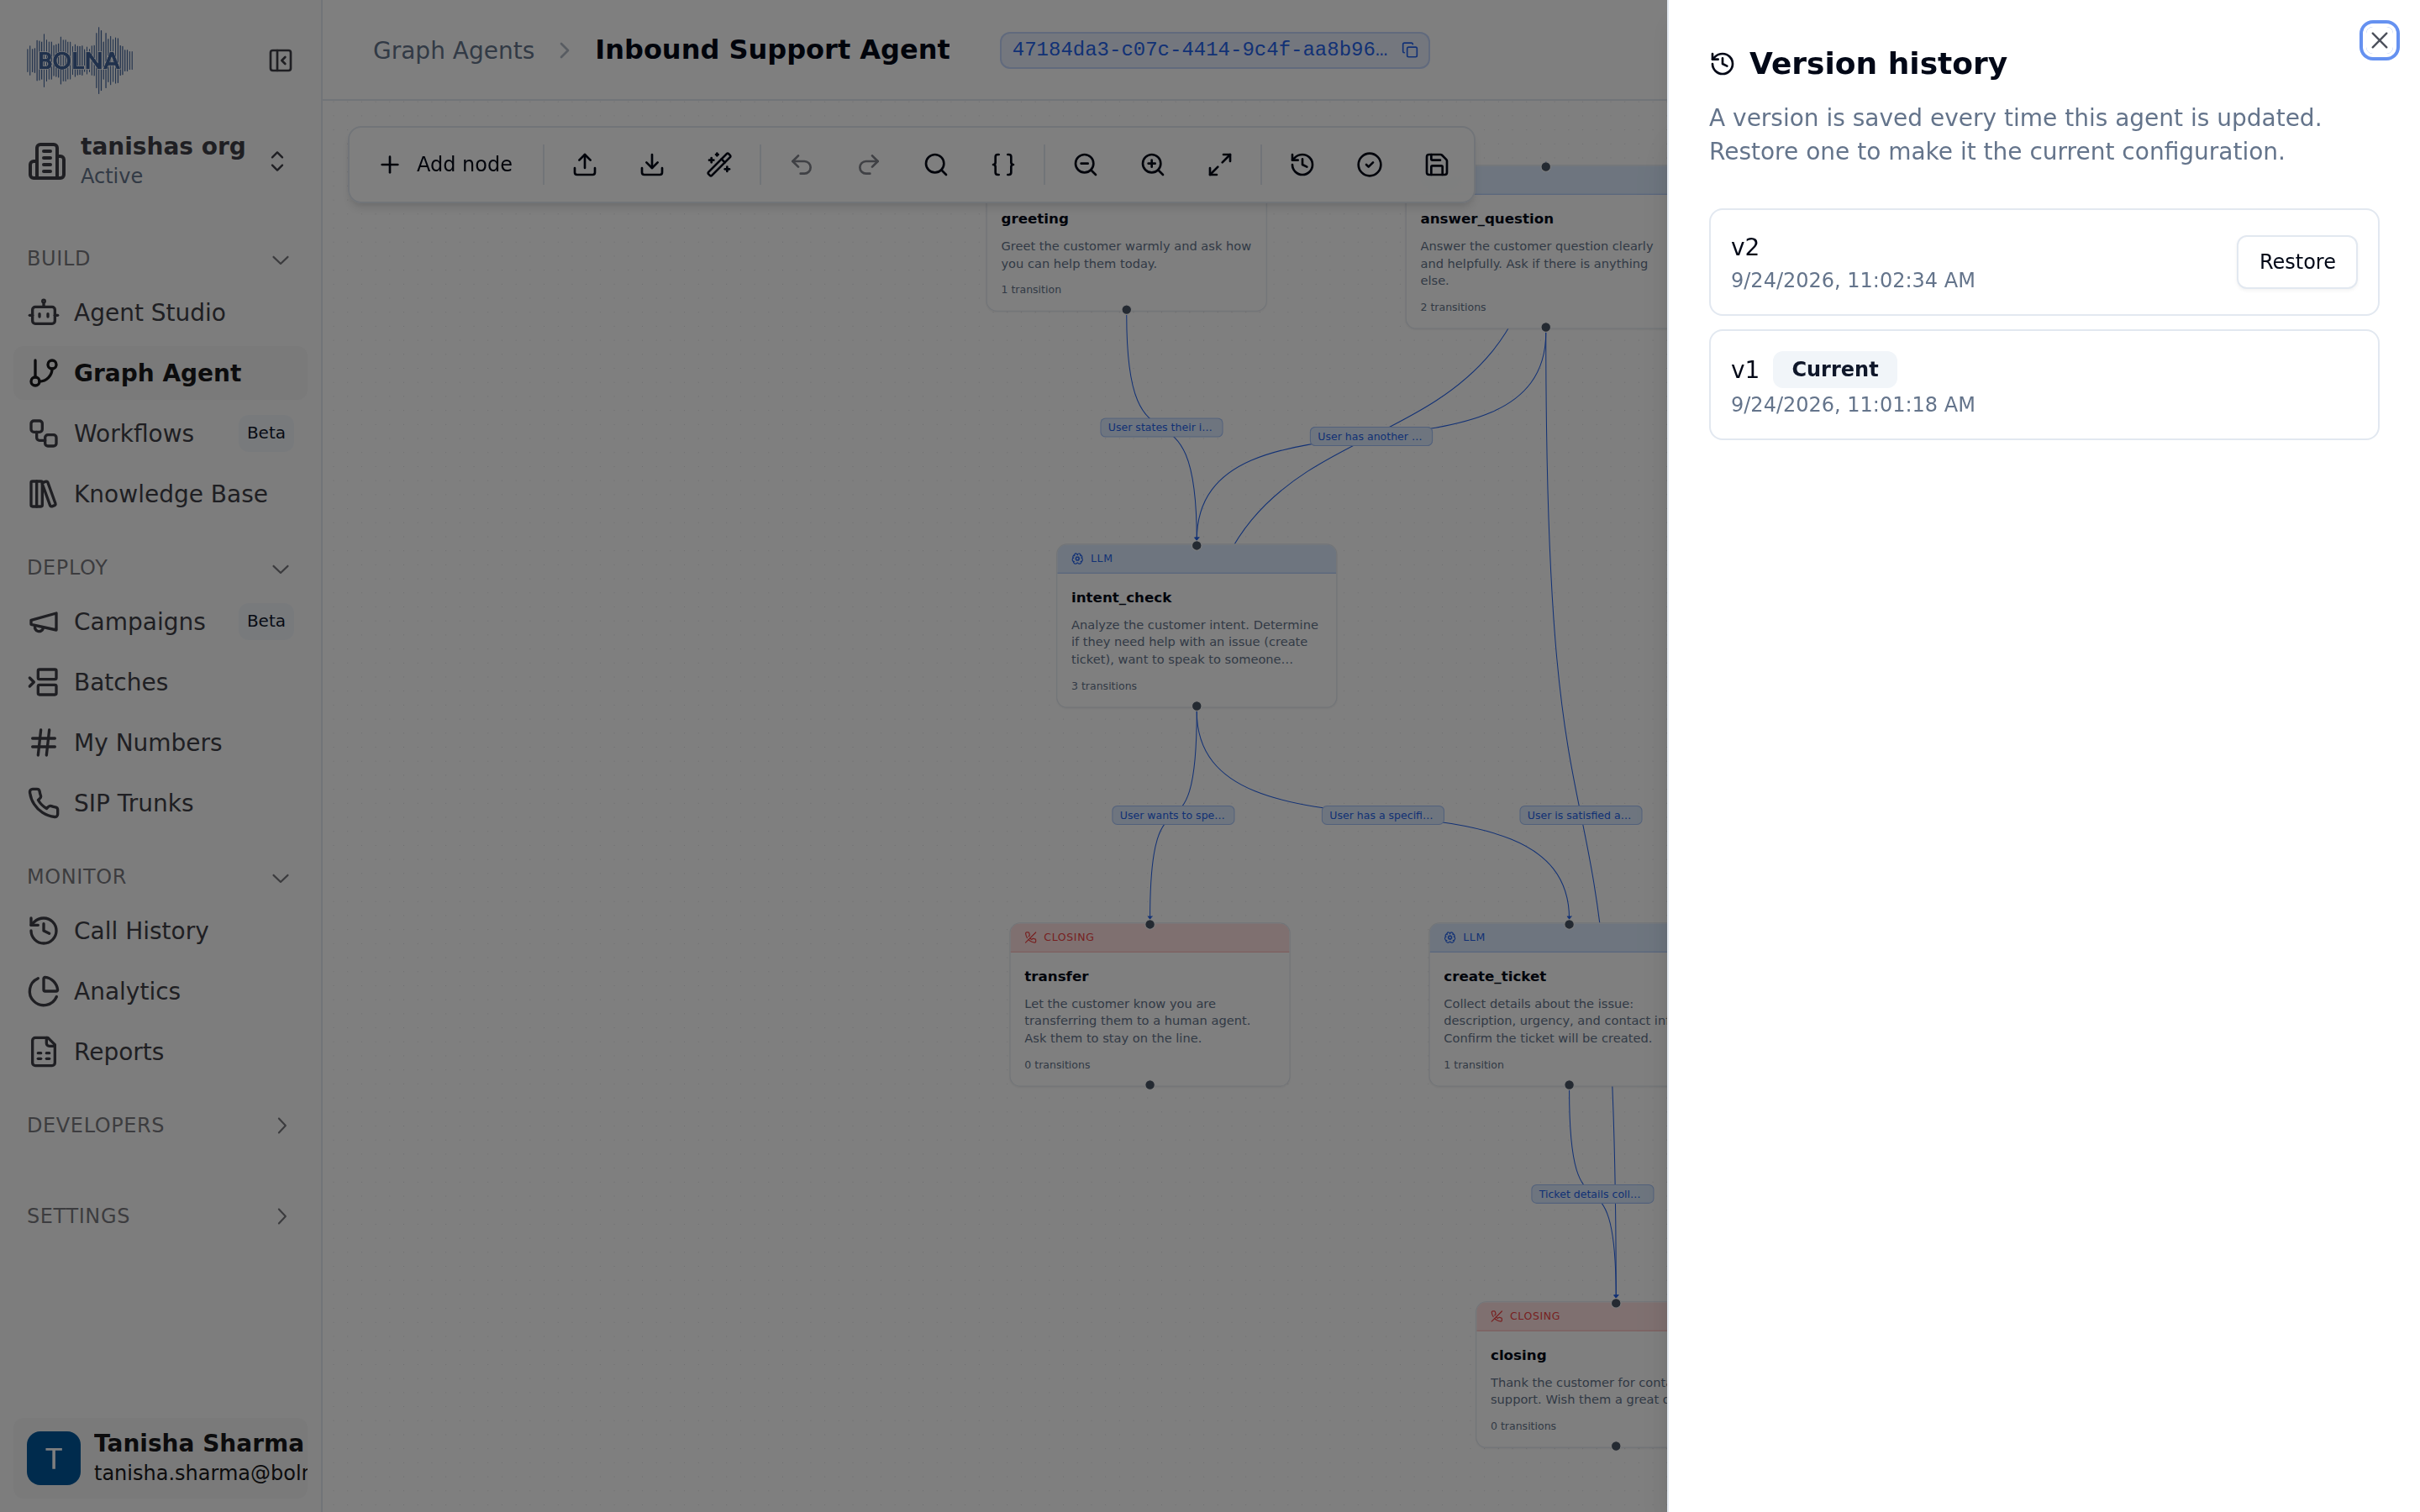
Task: Zoom out the graph canvas
Action: click(1086, 164)
